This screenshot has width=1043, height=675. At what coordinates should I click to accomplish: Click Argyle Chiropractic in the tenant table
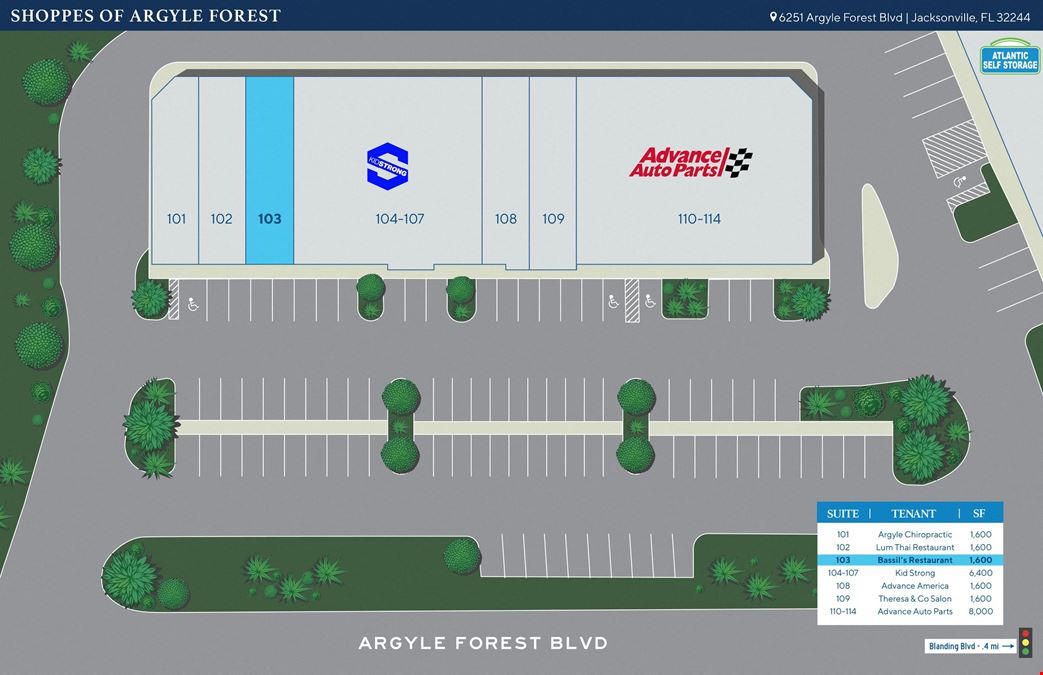pyautogui.click(x=915, y=535)
